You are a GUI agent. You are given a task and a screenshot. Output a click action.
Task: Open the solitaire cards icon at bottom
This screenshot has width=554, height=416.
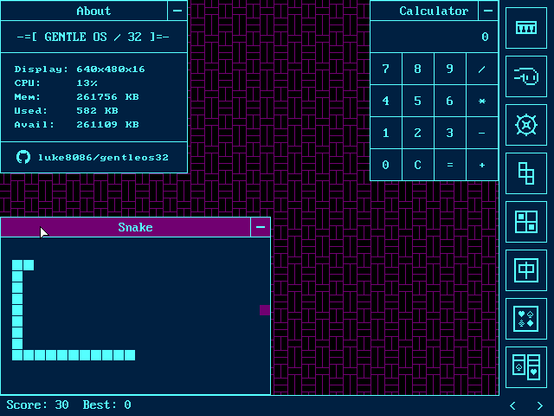tap(526, 367)
